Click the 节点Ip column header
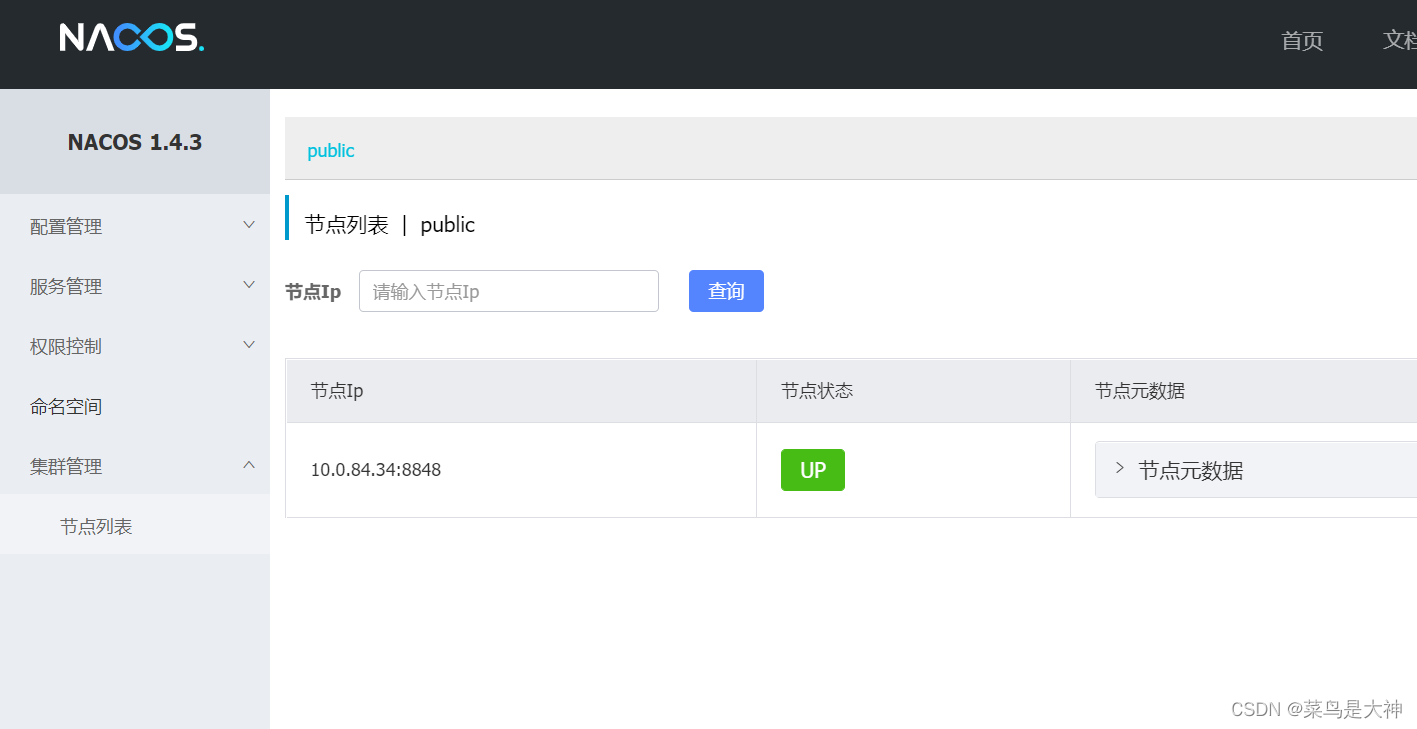Screen dimensions: 1417x729 click(521, 391)
